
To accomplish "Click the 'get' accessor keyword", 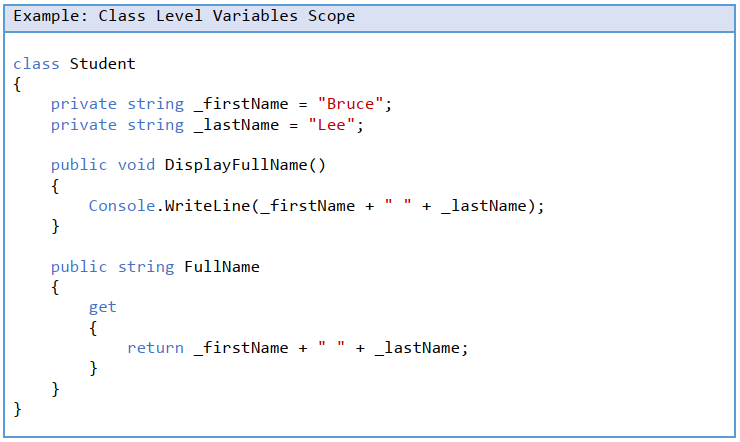I will coord(102,307).
